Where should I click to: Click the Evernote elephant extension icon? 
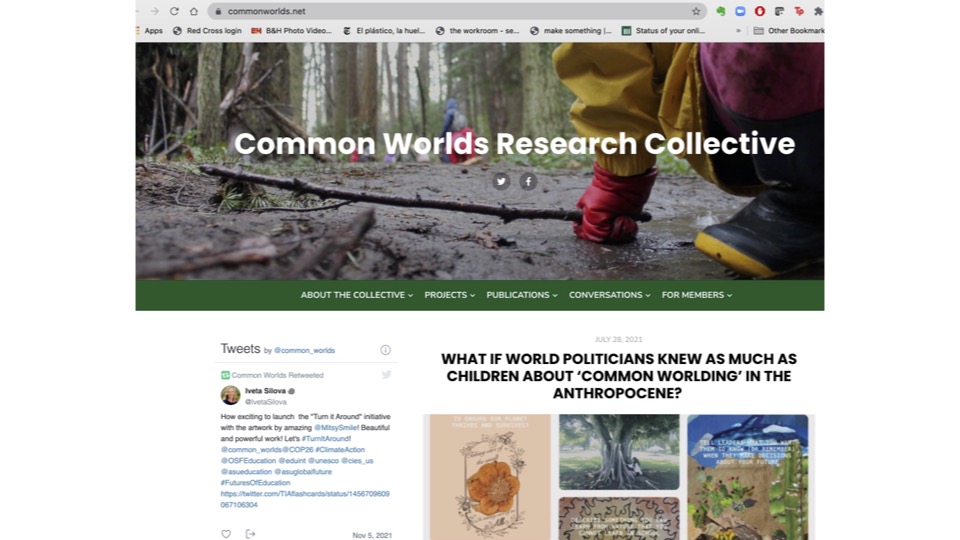pos(721,11)
